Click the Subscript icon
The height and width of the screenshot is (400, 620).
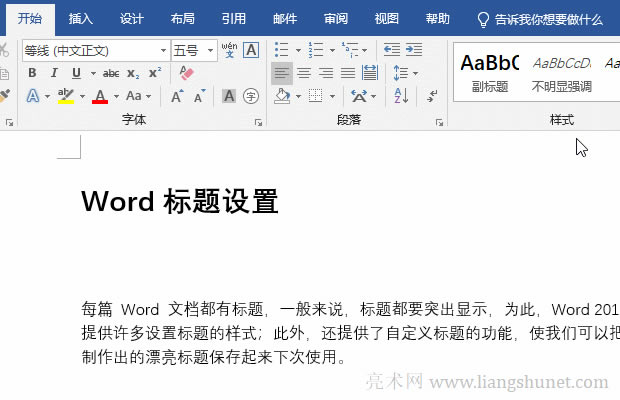pos(133,73)
